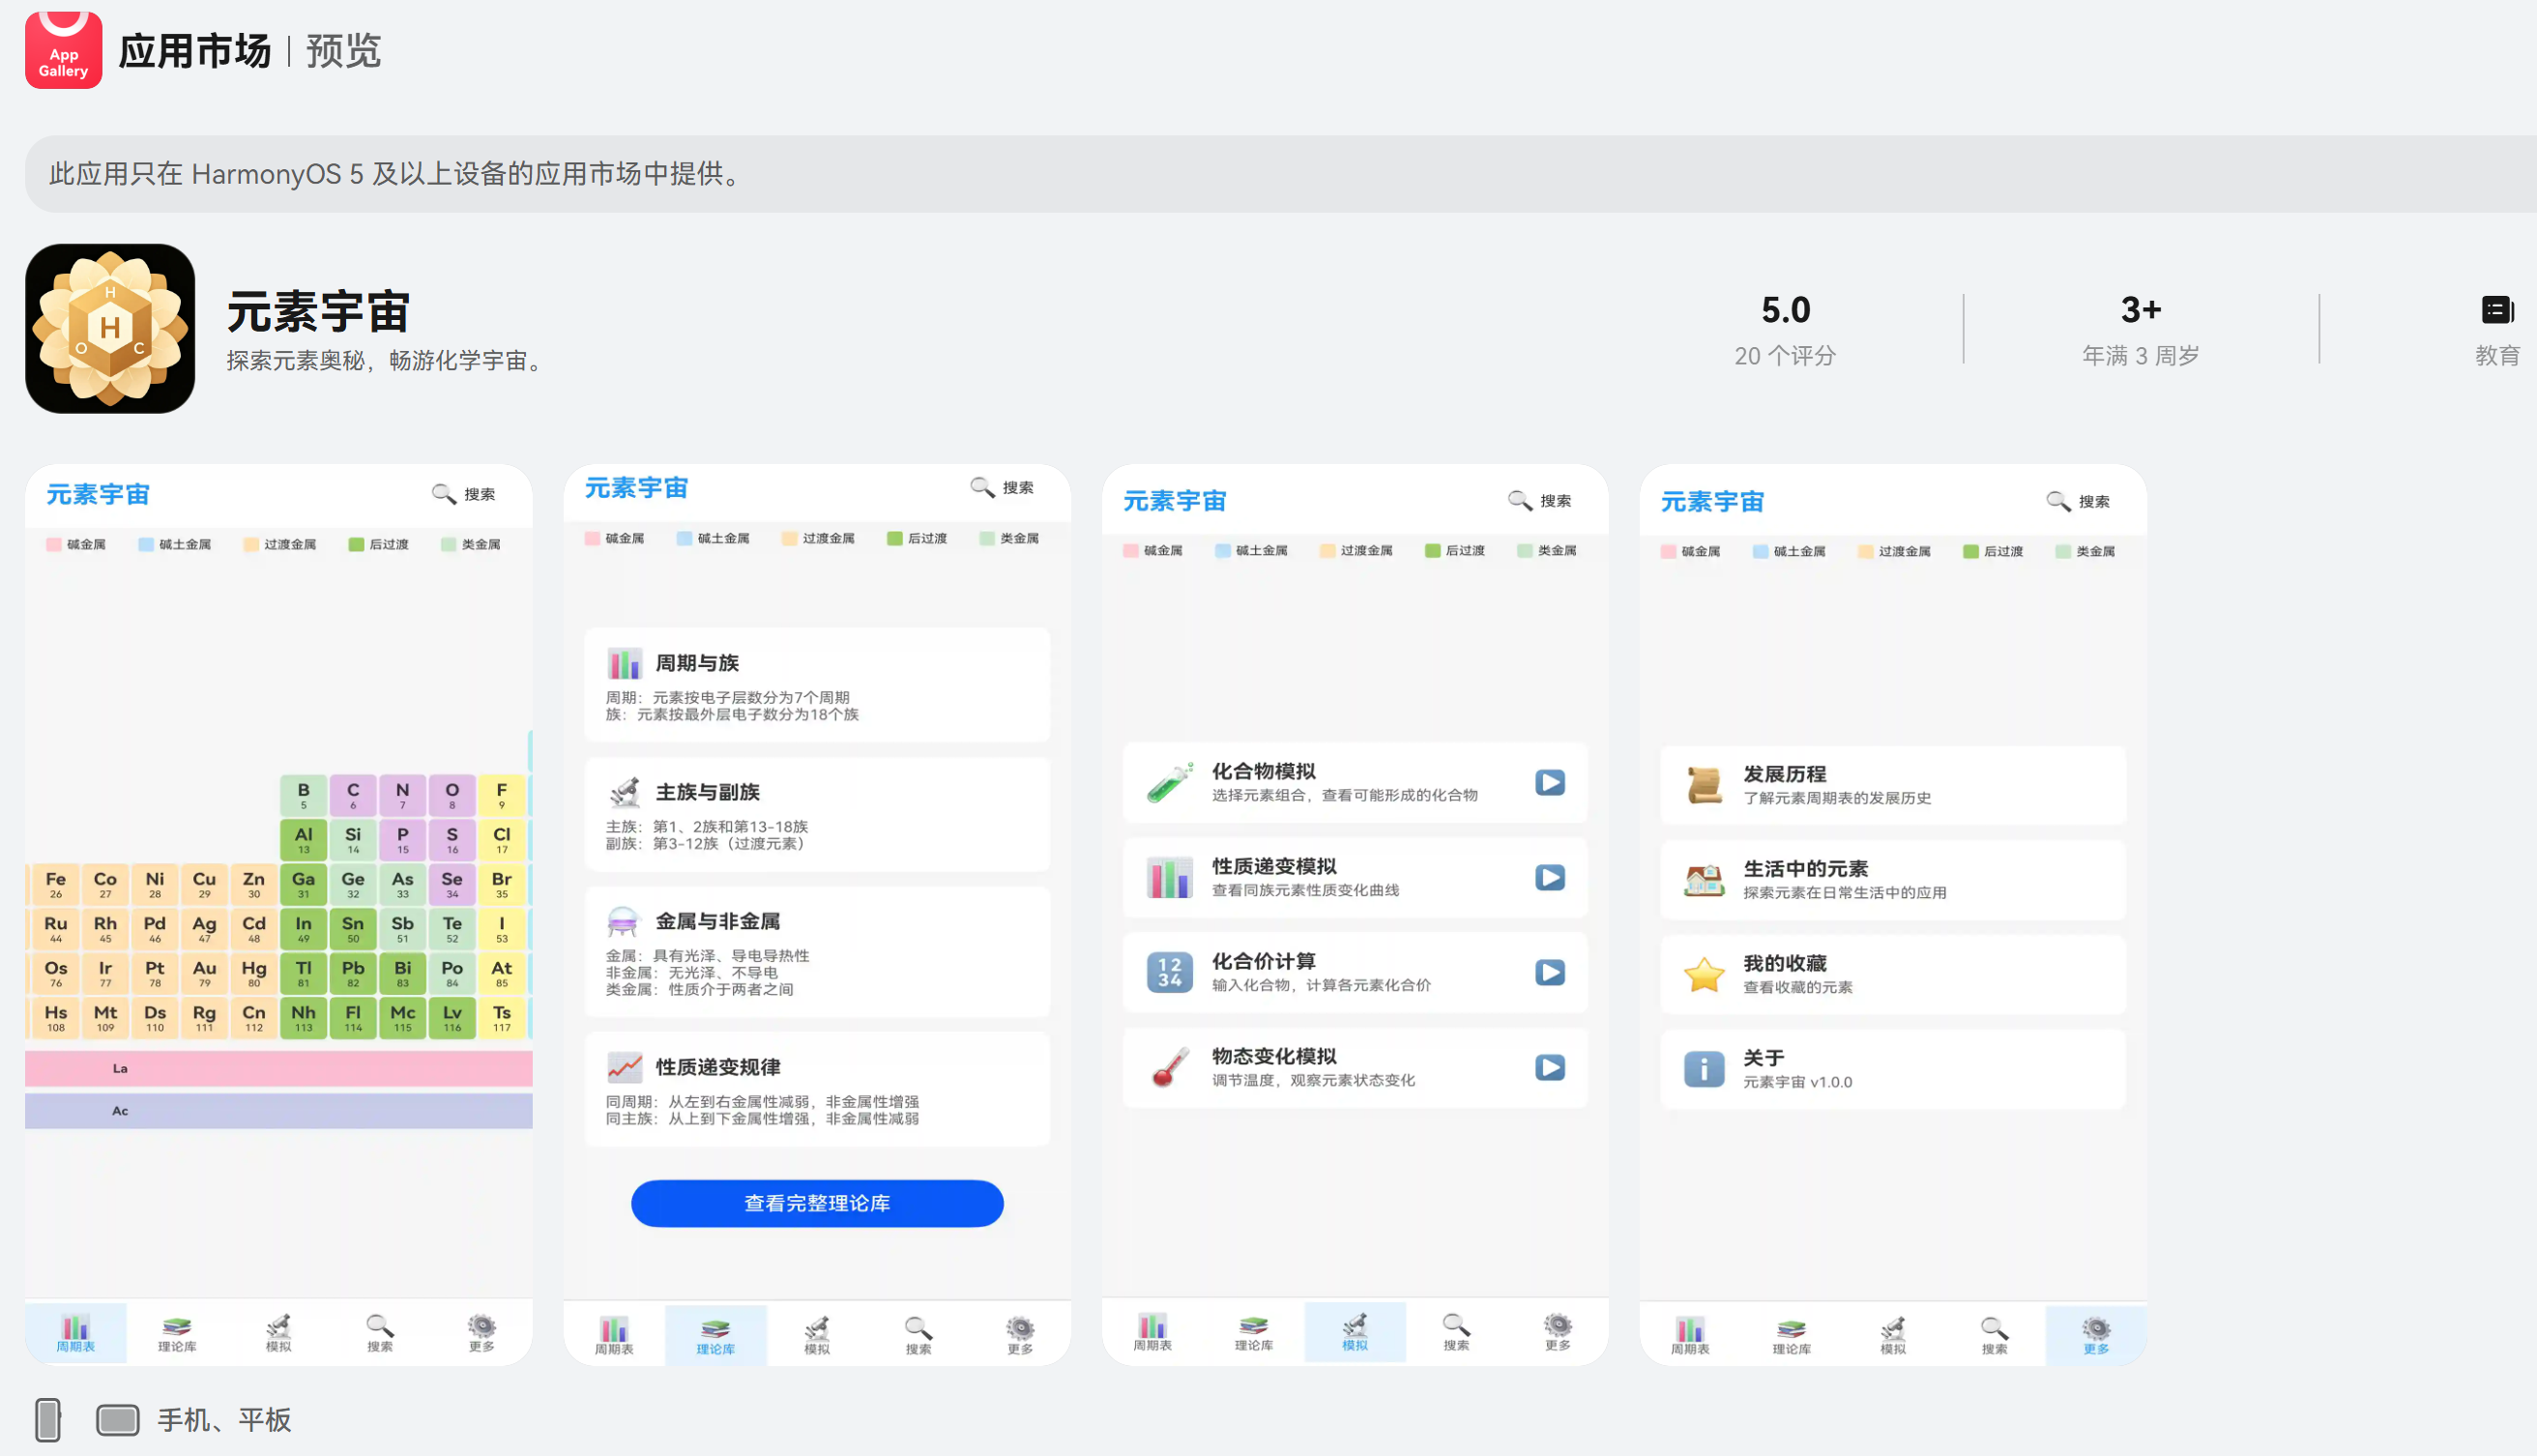2537x1456 pixels.
Task: Click the AppGallery logo icon
Action: 63,50
